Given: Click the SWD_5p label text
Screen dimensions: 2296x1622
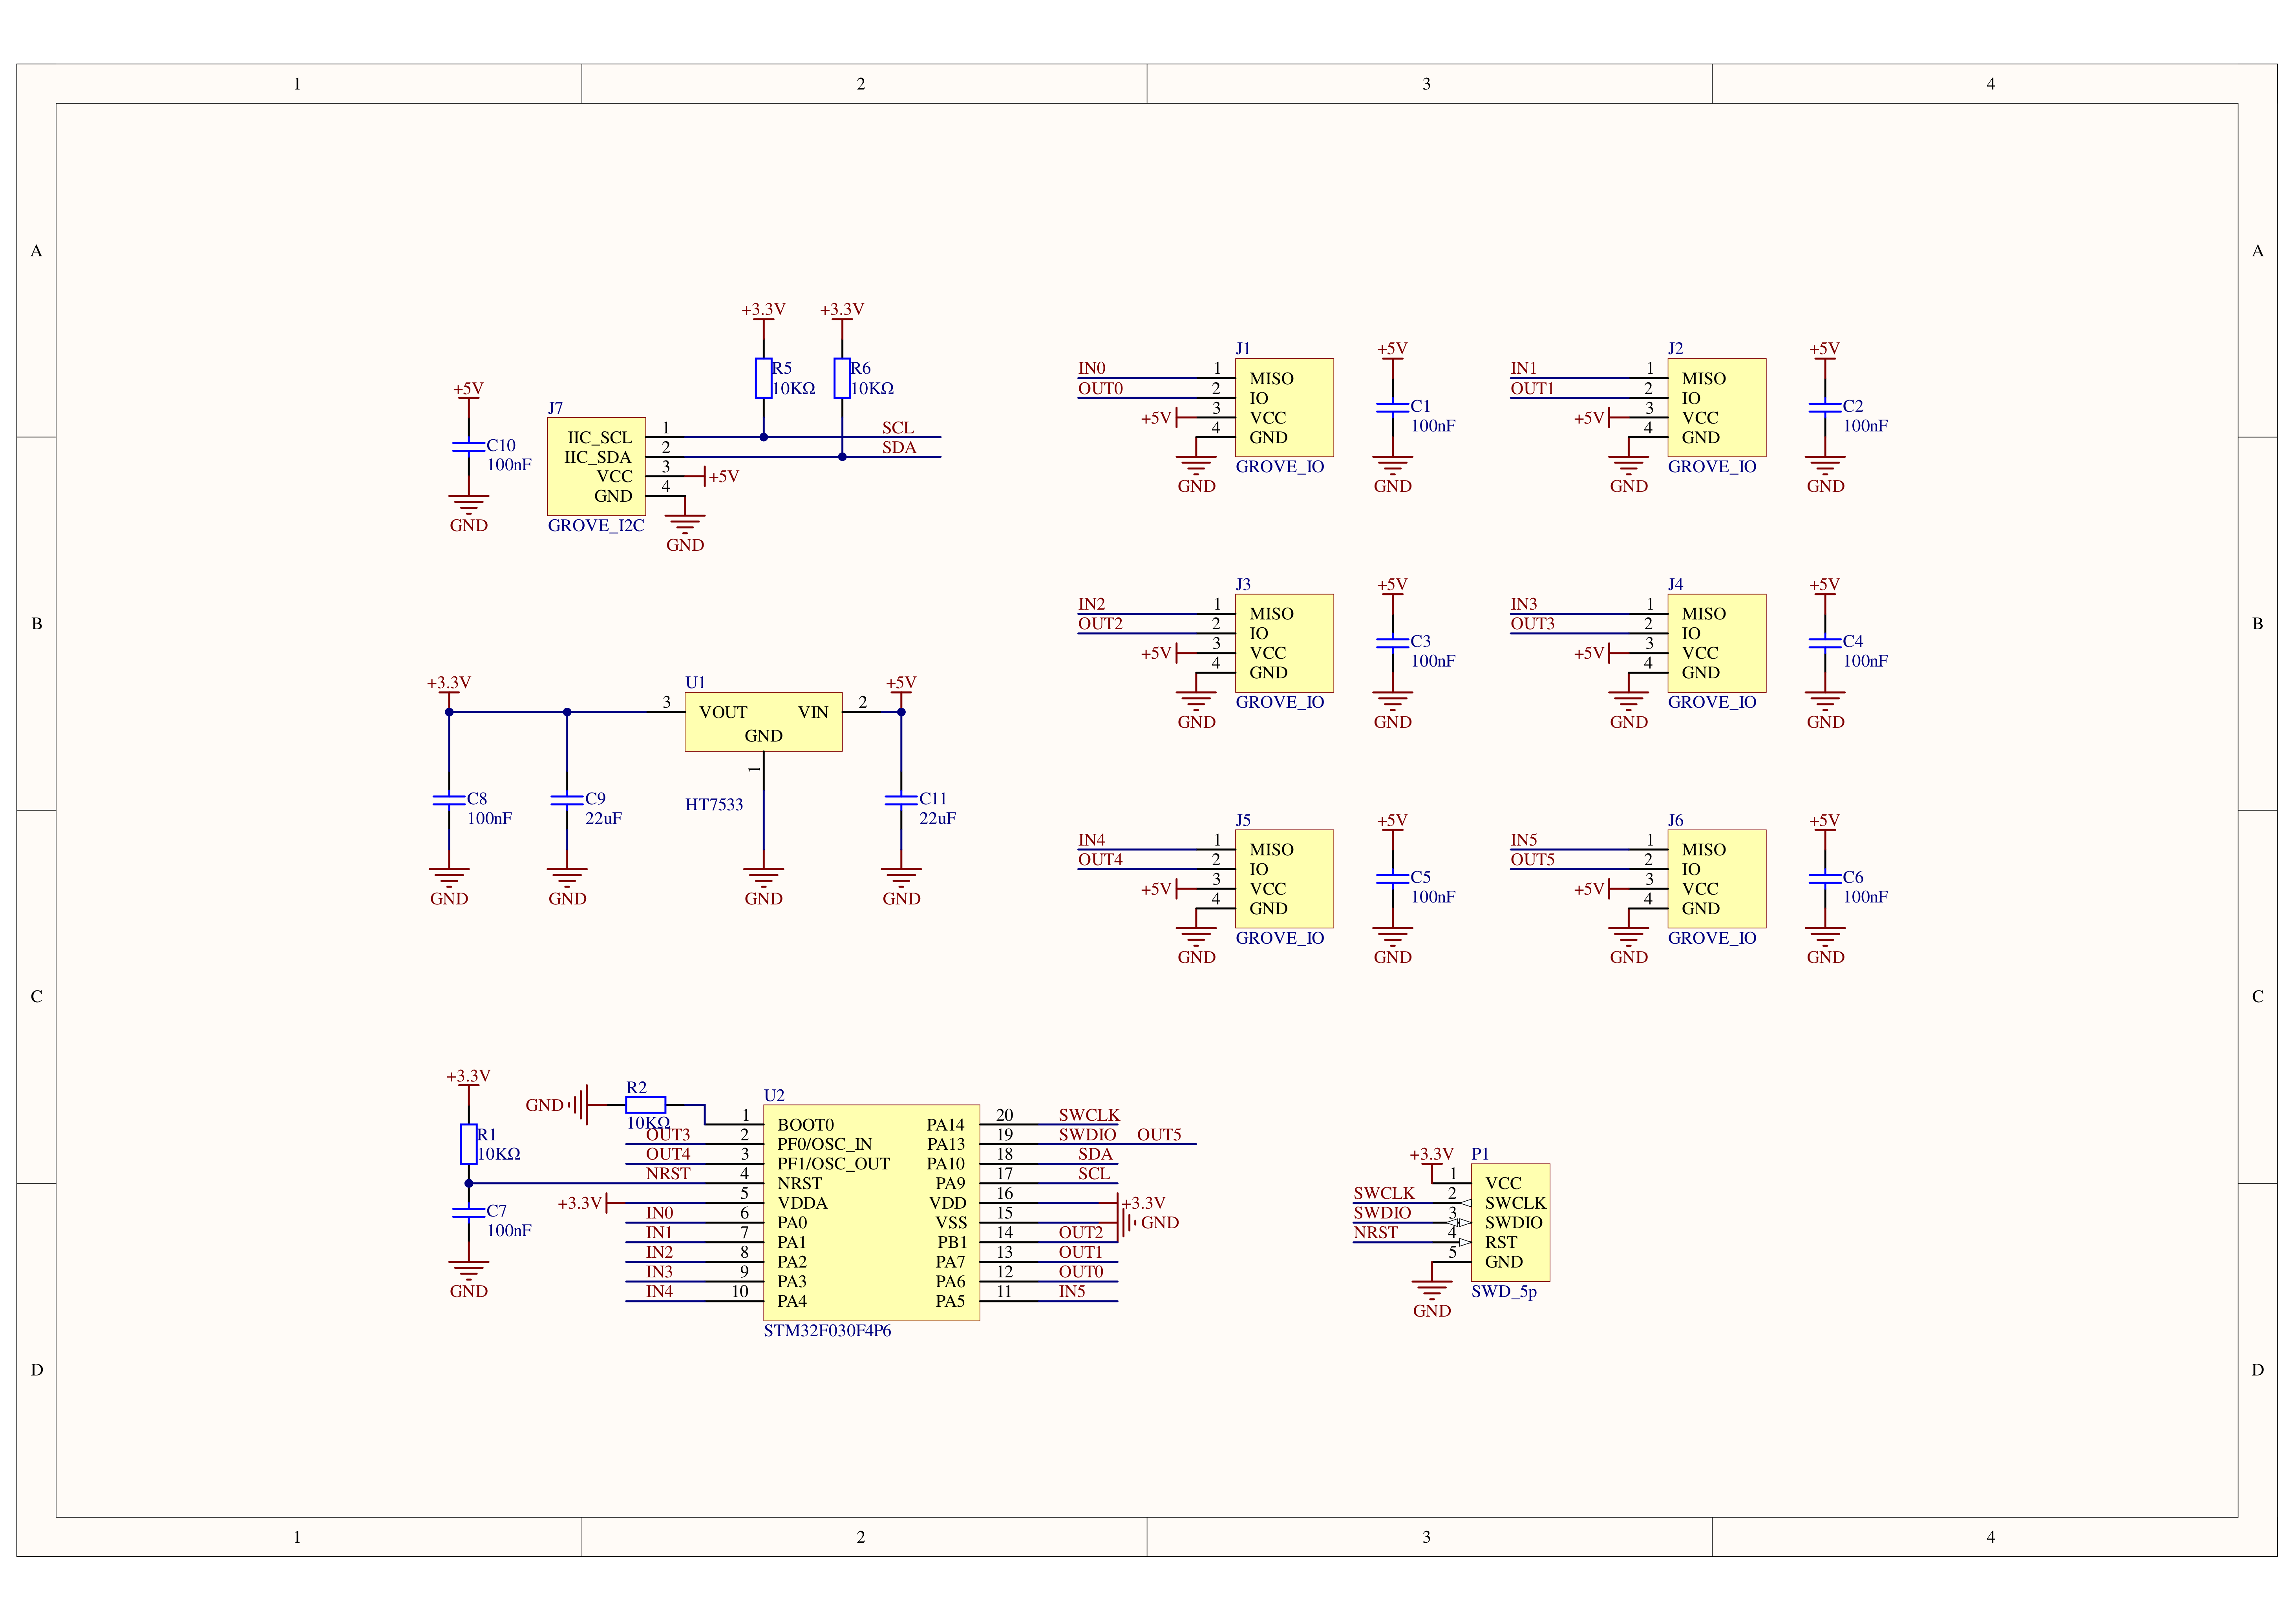Looking at the screenshot, I should [1504, 1292].
